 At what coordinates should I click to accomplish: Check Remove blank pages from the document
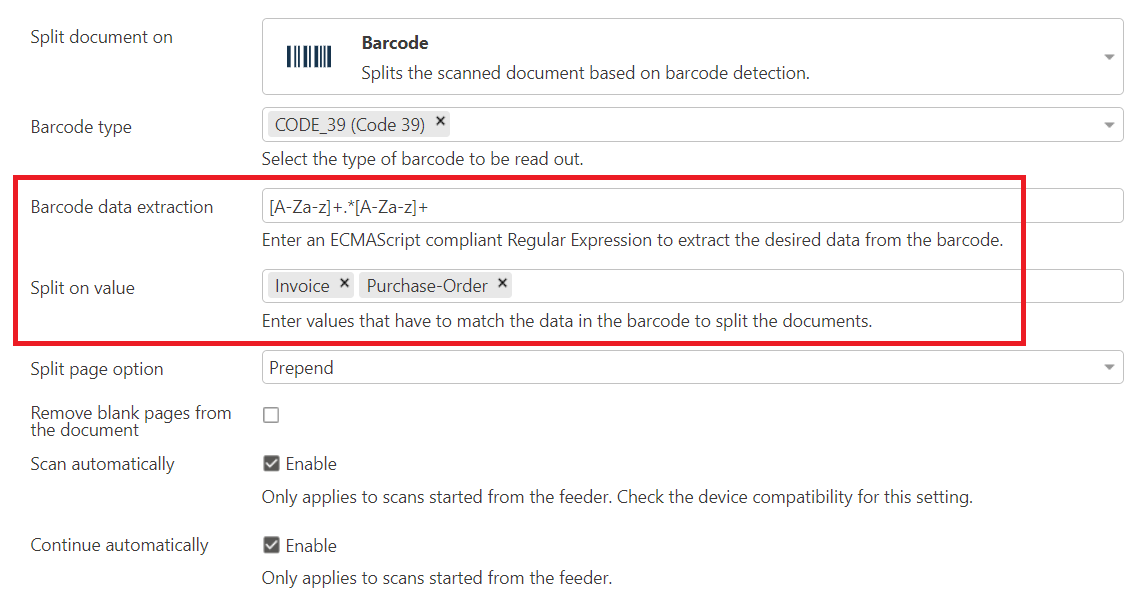(x=271, y=415)
